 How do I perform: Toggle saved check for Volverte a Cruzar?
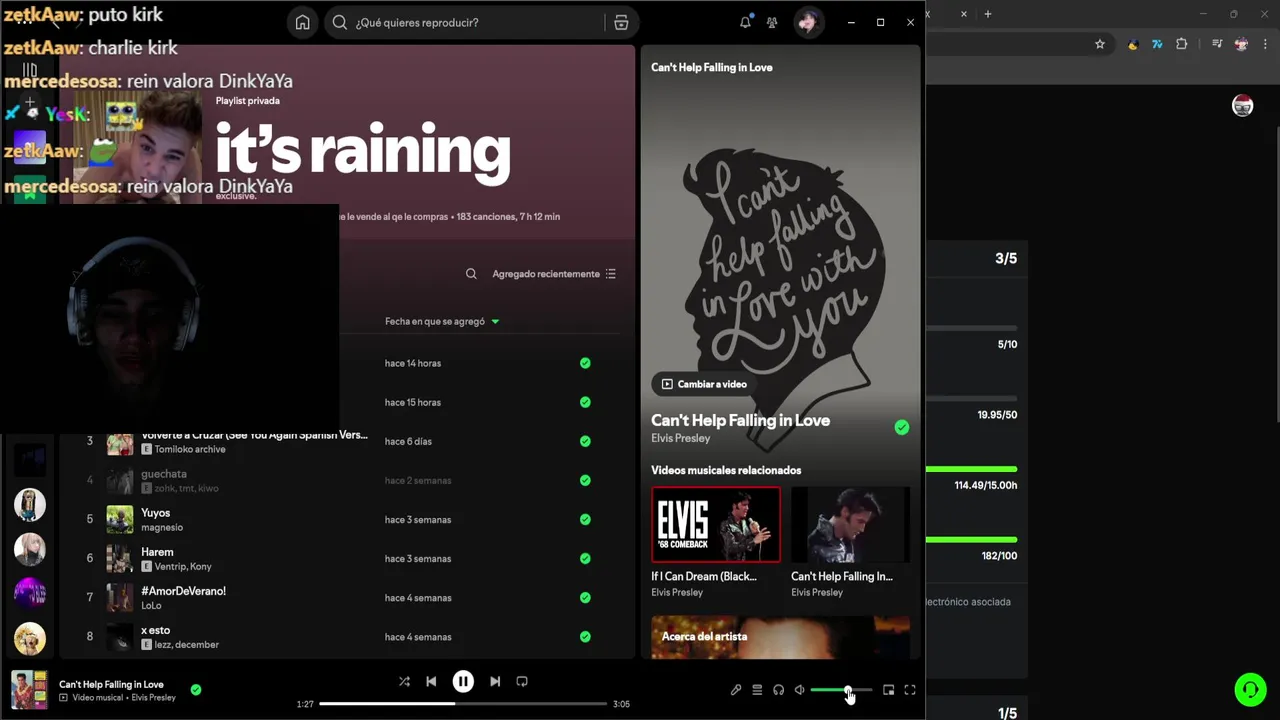pyautogui.click(x=585, y=441)
